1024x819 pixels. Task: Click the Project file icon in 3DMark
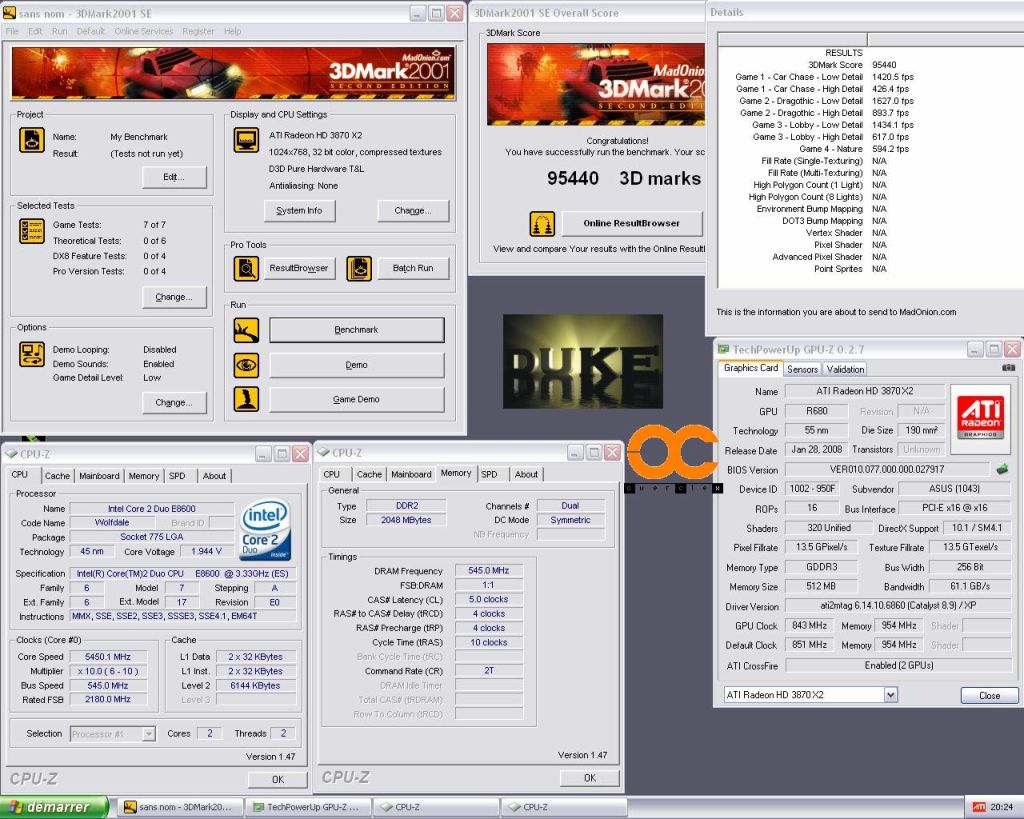click(31, 140)
